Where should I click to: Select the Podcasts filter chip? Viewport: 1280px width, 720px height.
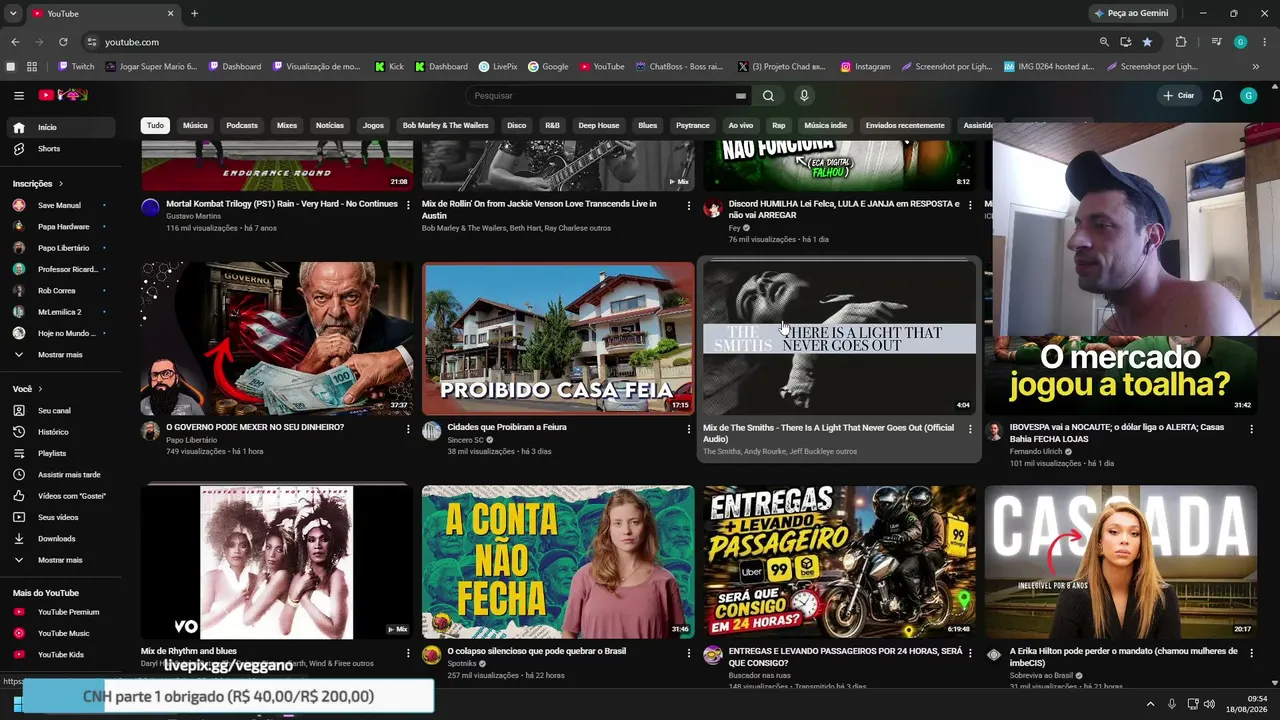pyautogui.click(x=242, y=126)
